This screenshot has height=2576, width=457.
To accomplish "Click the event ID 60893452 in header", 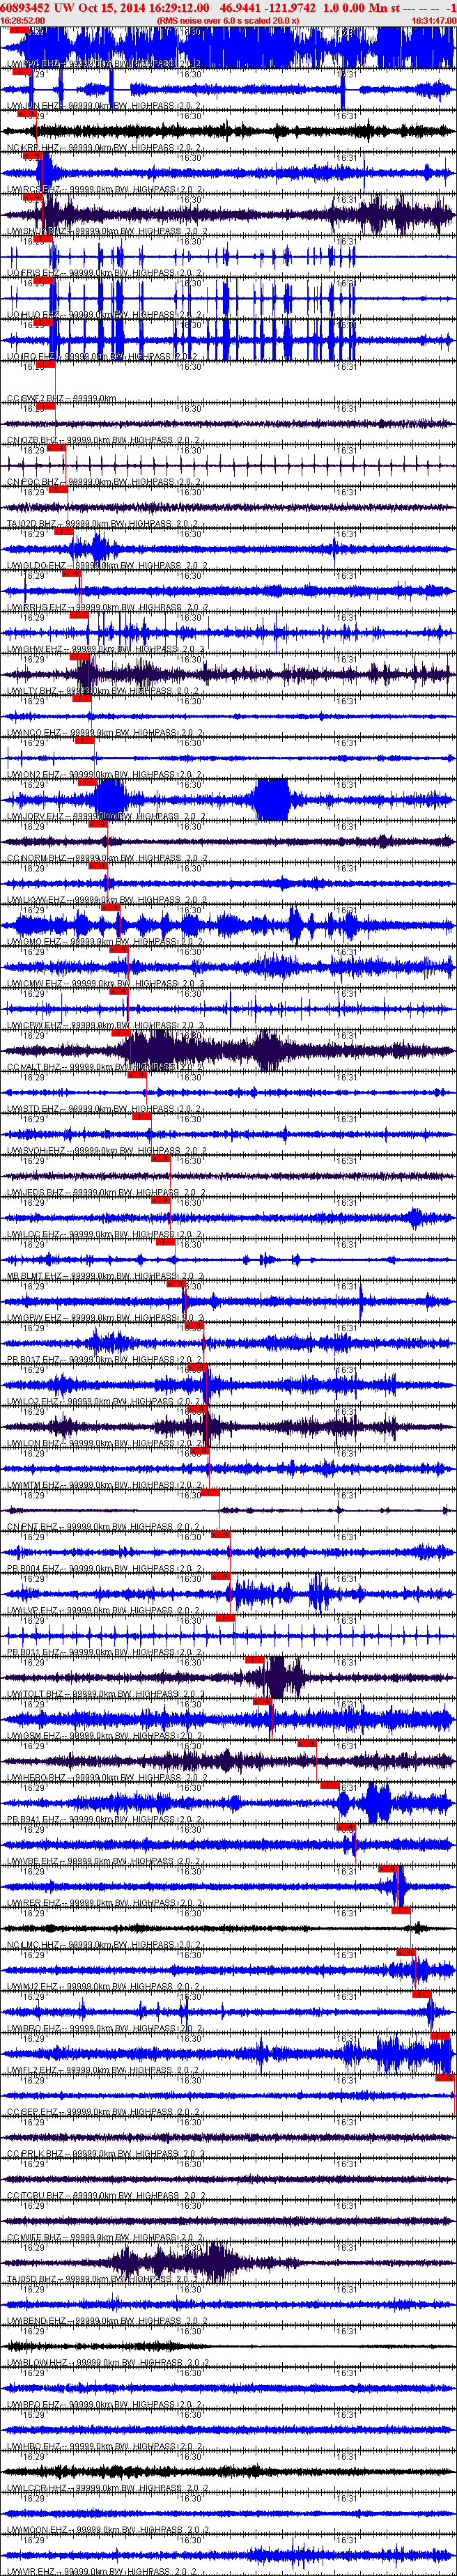I will pos(25,7).
